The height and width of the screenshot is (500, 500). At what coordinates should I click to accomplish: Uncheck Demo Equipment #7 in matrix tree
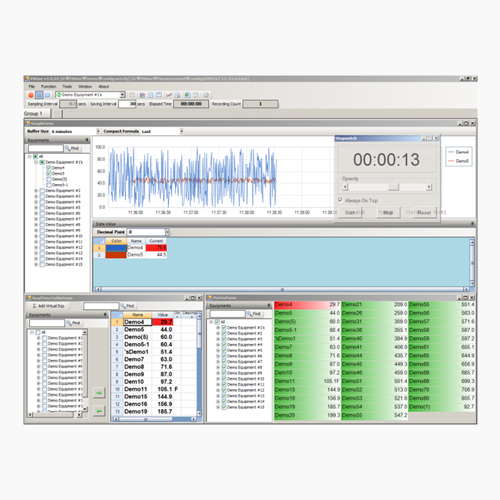coord(224,362)
